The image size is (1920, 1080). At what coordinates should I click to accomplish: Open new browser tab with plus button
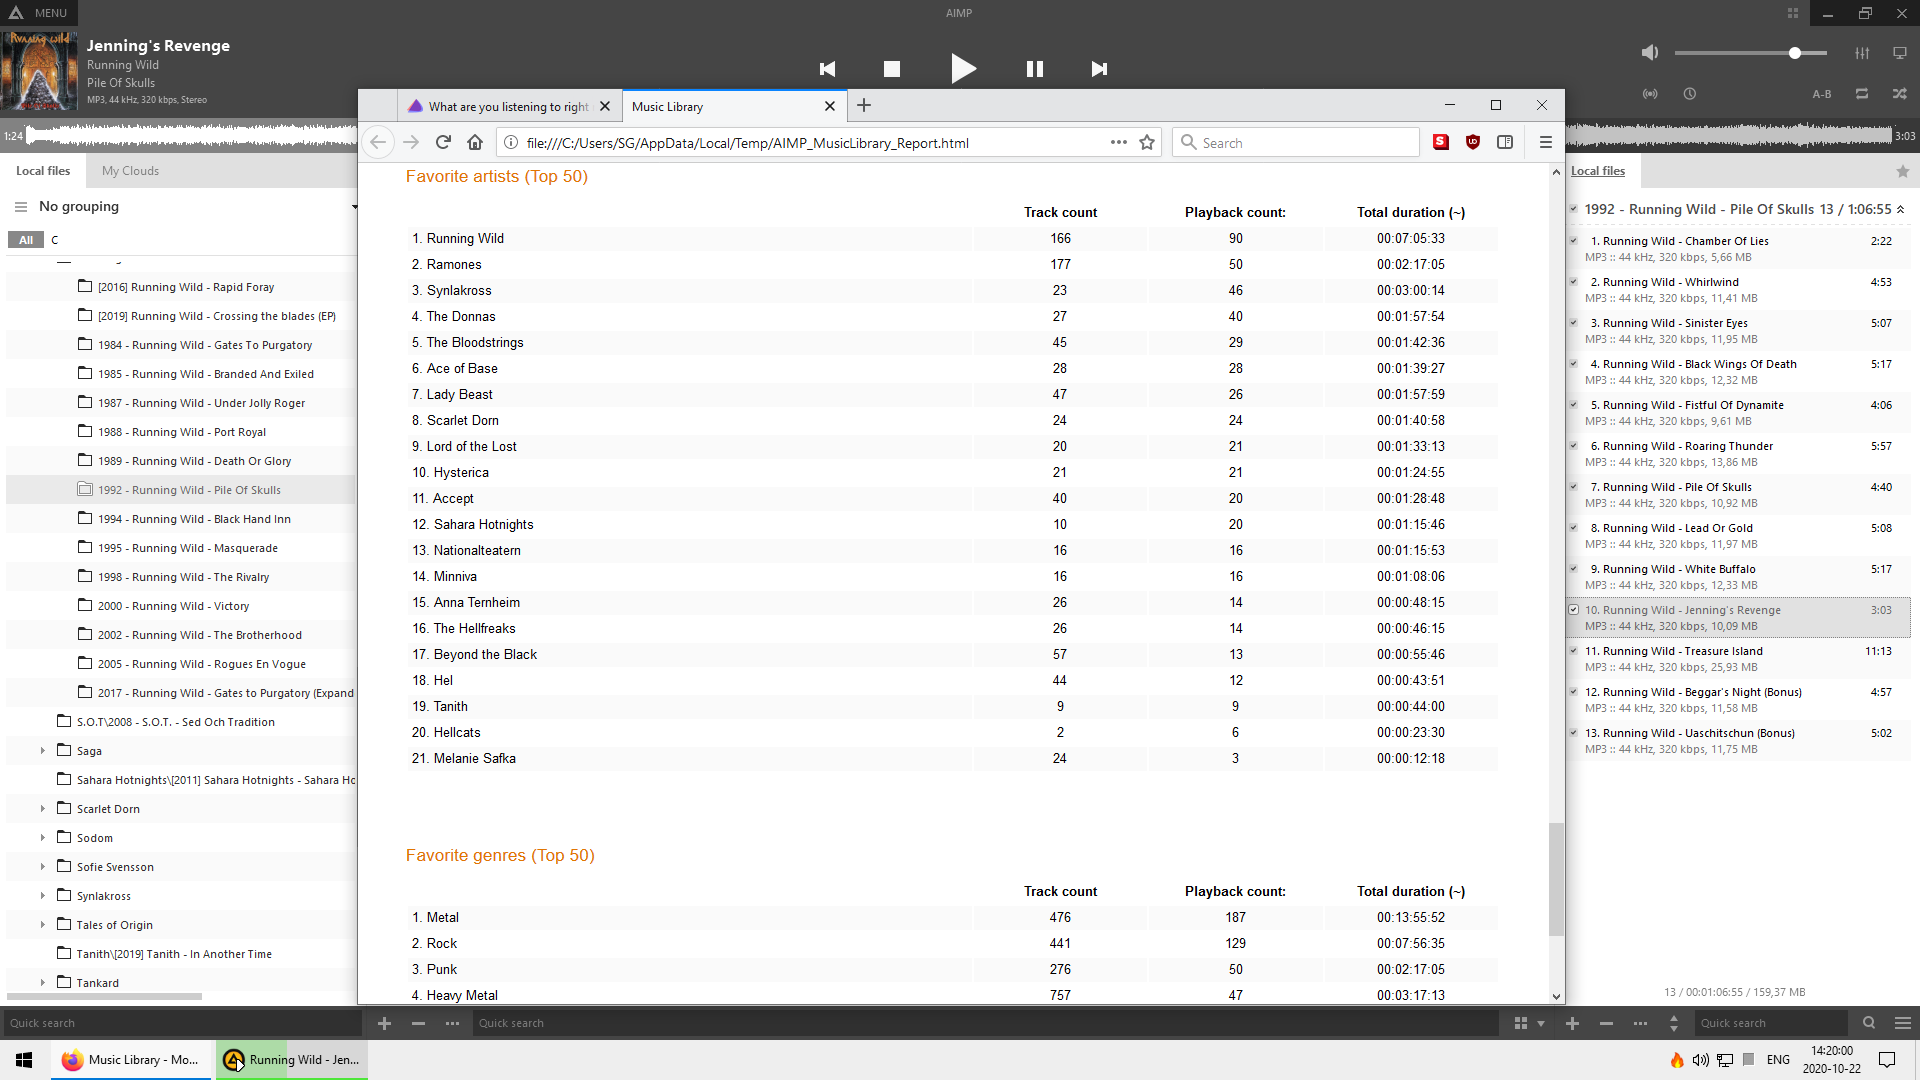point(864,106)
